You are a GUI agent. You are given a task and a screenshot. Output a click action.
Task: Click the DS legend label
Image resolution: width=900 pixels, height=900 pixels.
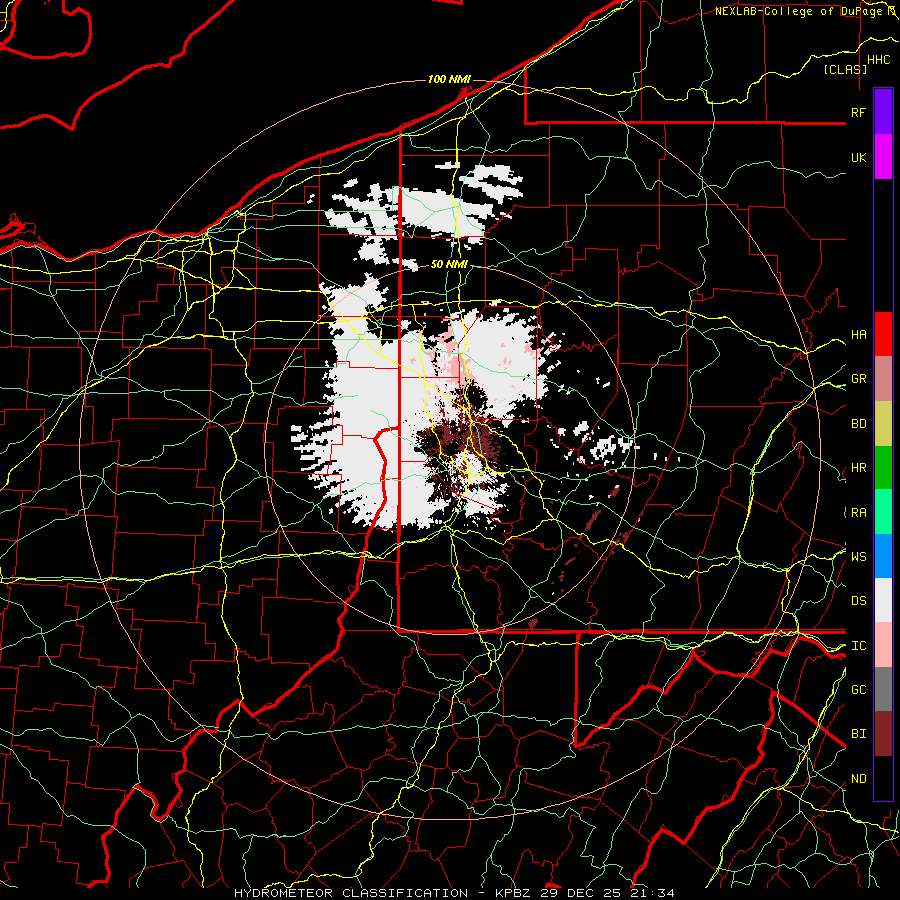pos(859,601)
